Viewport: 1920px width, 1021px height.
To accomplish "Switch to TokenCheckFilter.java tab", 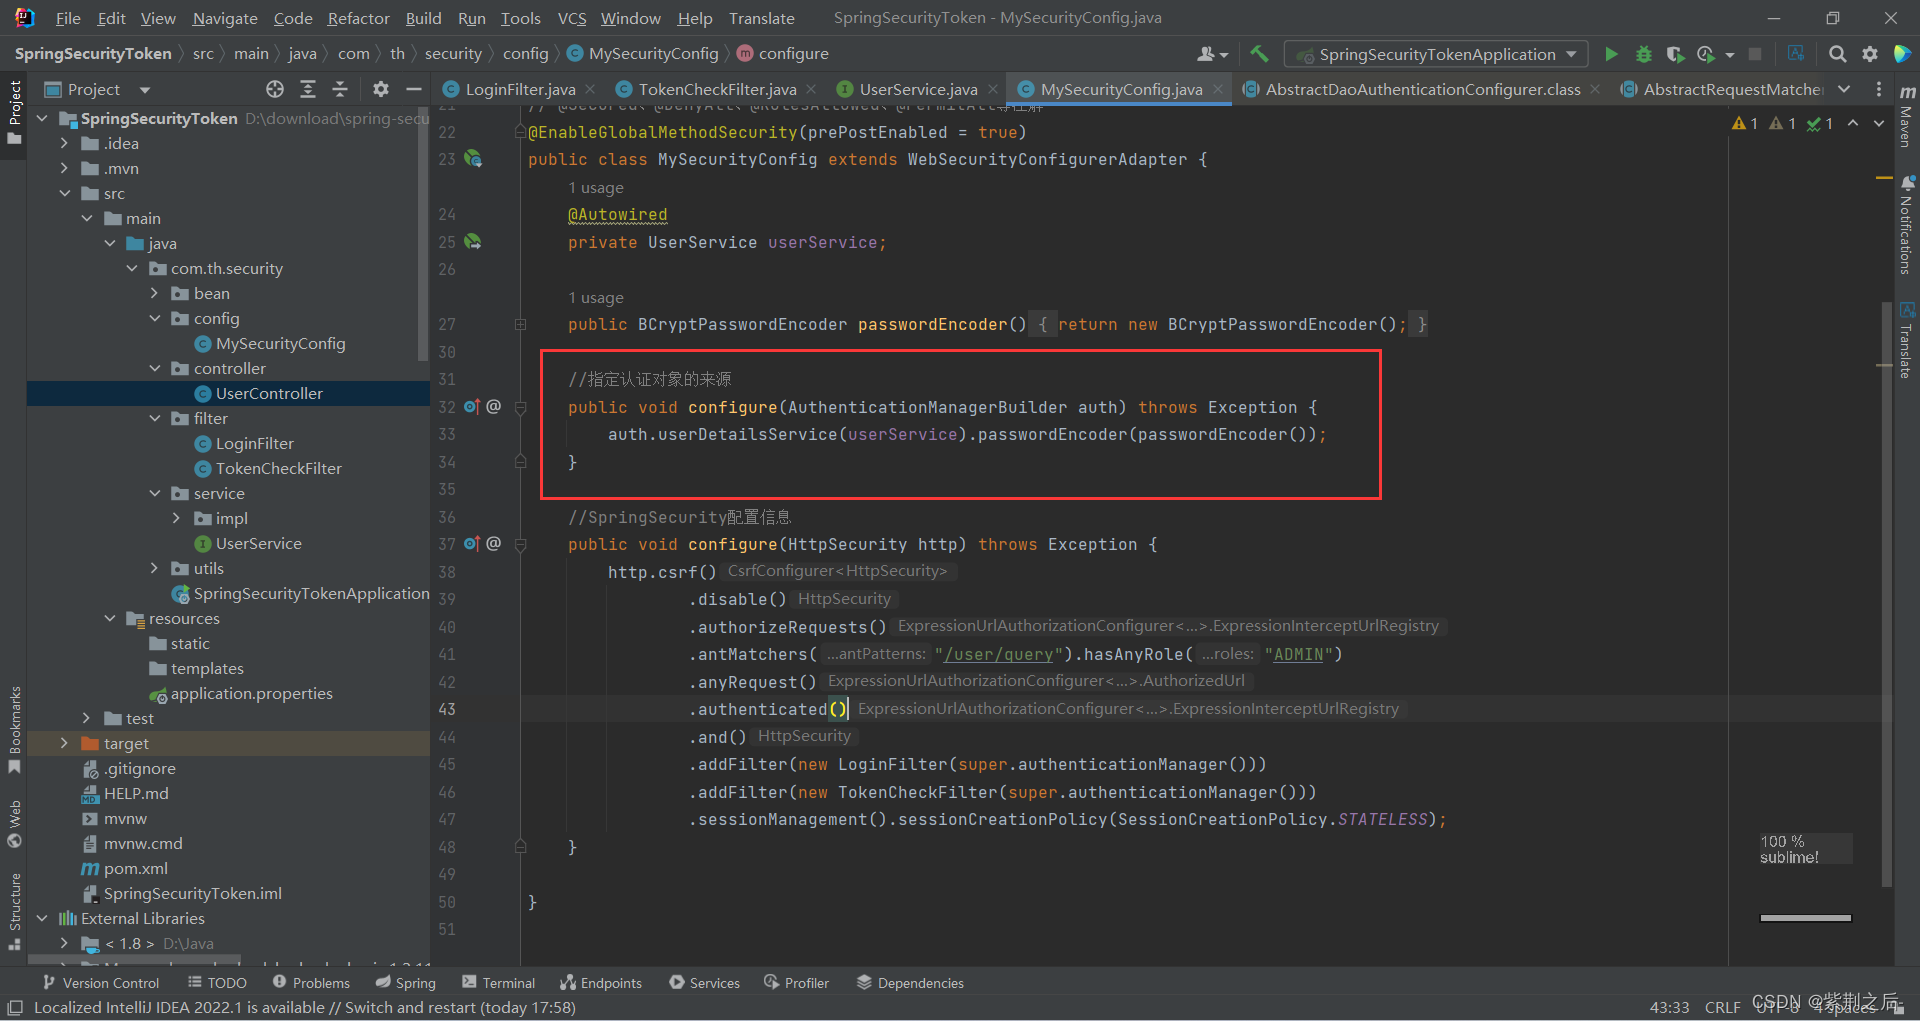I will tap(717, 89).
